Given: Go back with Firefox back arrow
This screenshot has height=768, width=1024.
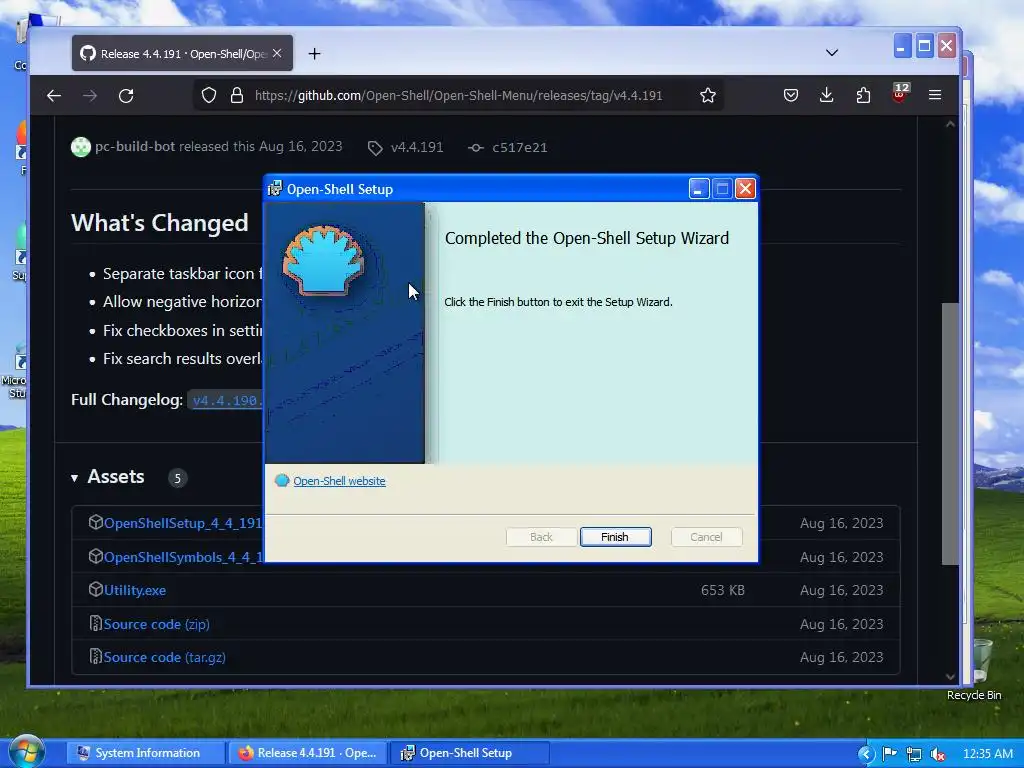Looking at the screenshot, I should coord(54,95).
